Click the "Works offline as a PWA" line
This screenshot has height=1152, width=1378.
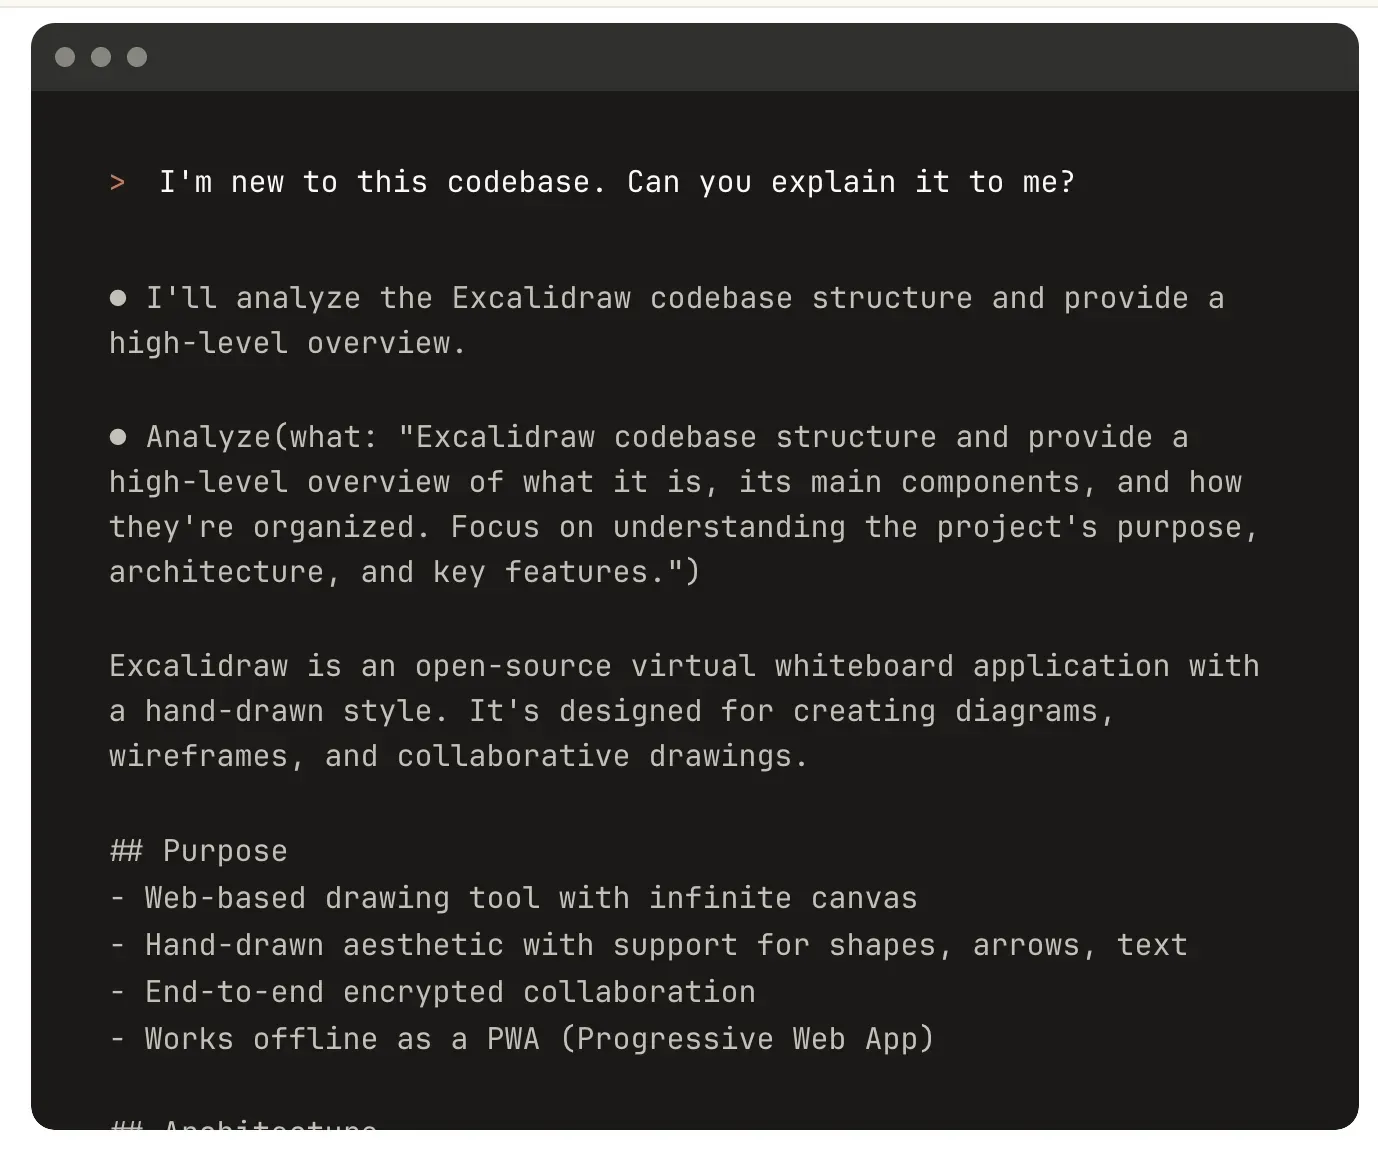pos(342,1038)
